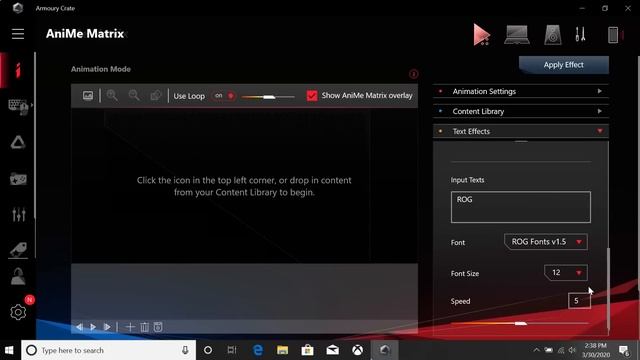
Task: Open the notification center icon
Action: [624, 350]
